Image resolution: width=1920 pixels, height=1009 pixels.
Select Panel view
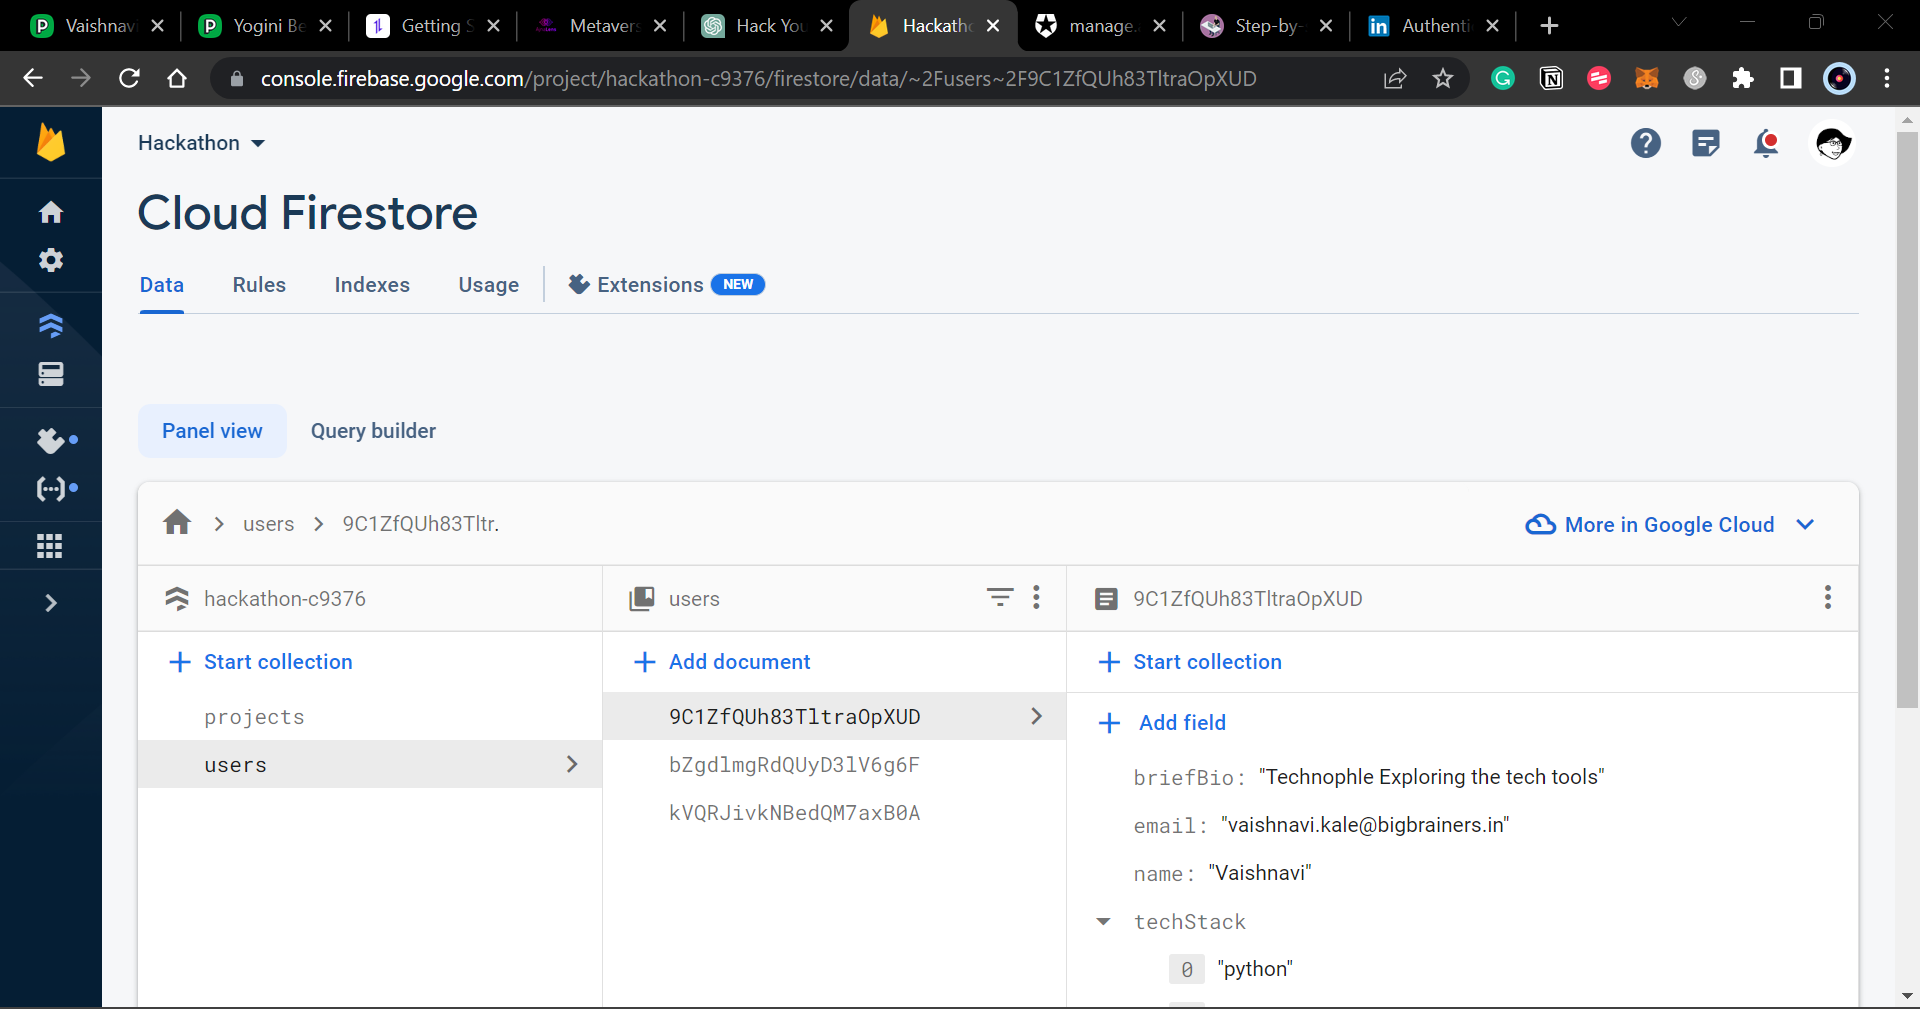click(x=212, y=431)
